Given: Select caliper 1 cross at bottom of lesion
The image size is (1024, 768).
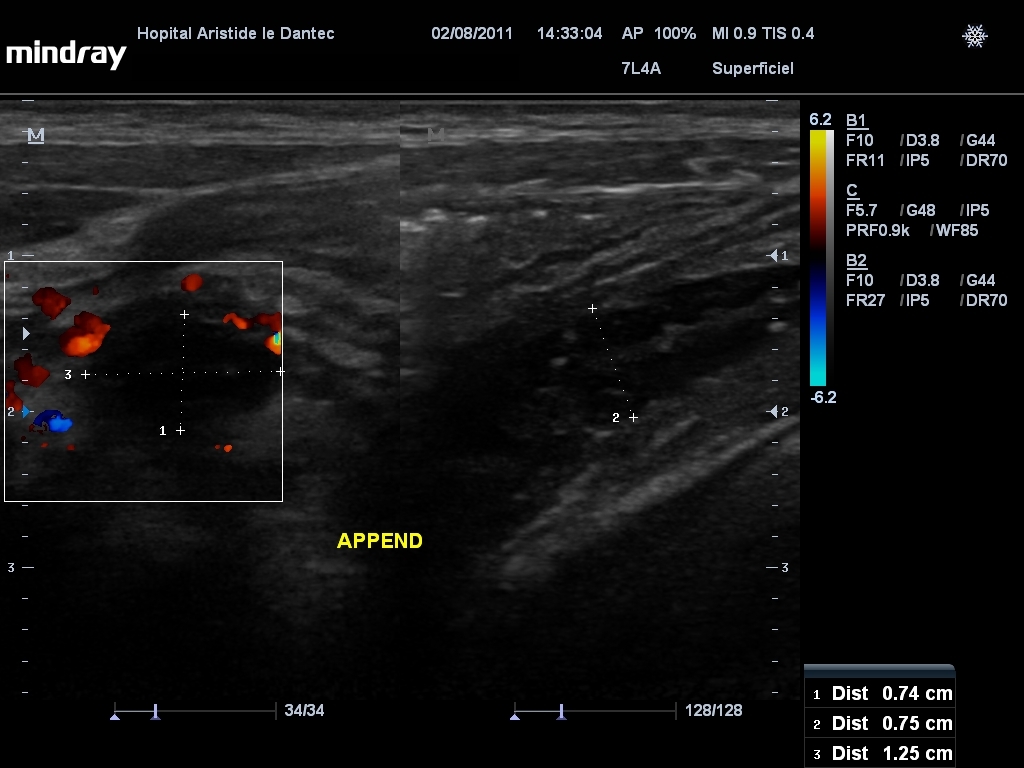Looking at the screenshot, I should pos(180,430).
